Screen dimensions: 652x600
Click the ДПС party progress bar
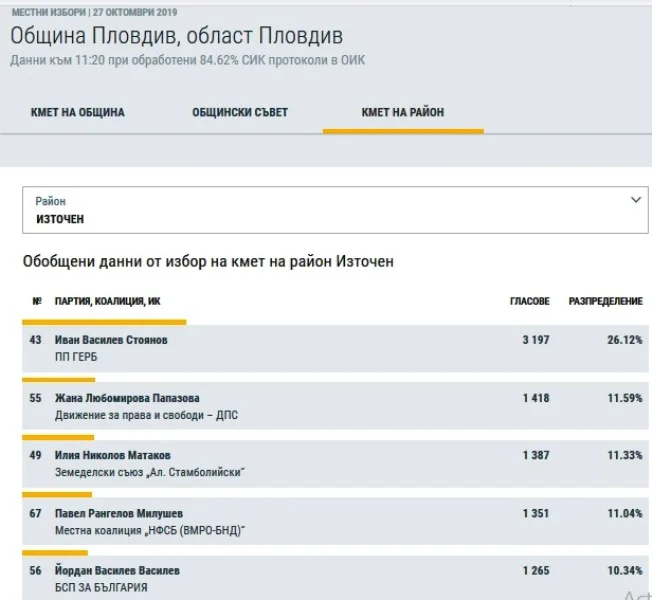(x=59, y=380)
